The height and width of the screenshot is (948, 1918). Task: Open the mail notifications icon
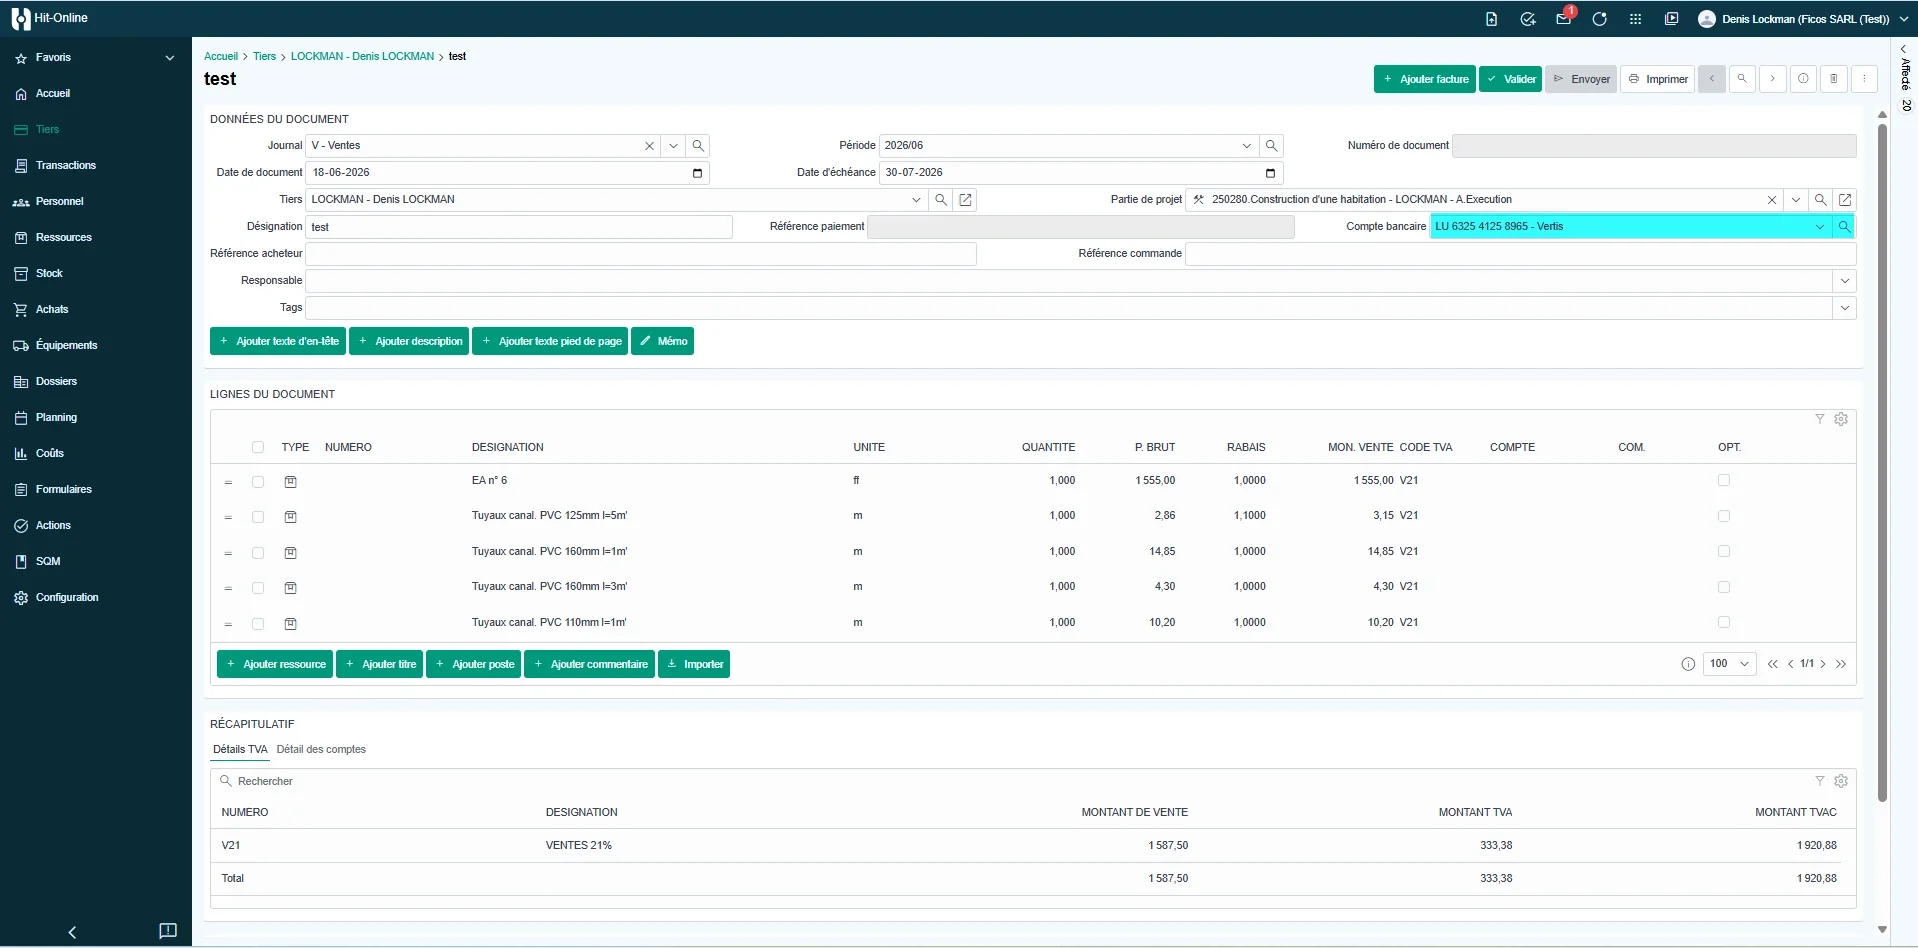click(1564, 19)
